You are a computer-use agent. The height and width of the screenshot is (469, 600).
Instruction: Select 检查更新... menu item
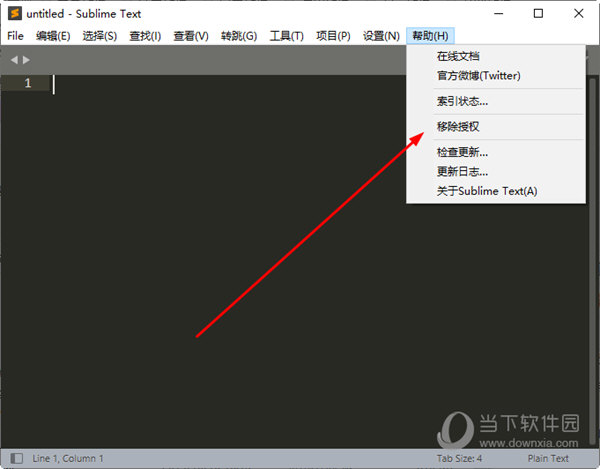coord(496,152)
